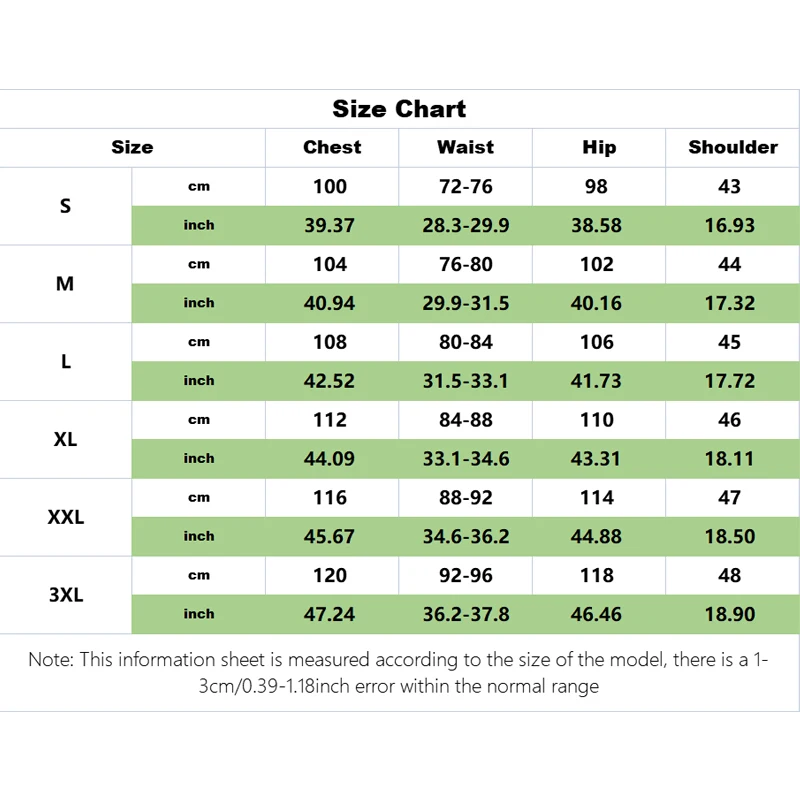Click the Shoulder column header
Viewport: 800px width, 800px height.
coord(732,147)
